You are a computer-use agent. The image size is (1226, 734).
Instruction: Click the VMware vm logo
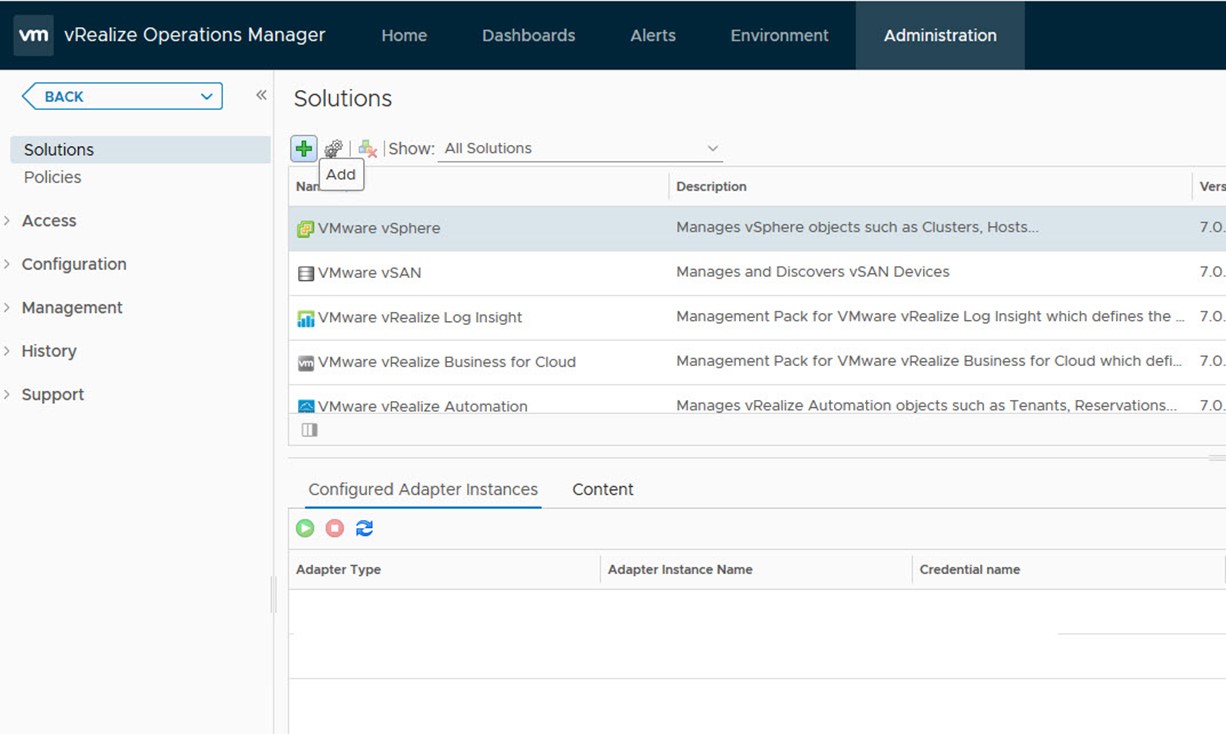click(33, 35)
